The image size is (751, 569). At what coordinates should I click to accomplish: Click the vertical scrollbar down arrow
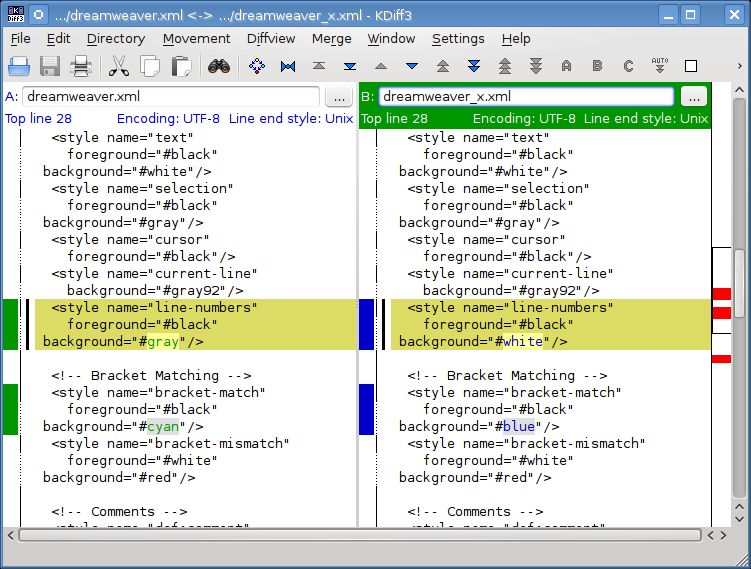pyautogui.click(x=740, y=519)
